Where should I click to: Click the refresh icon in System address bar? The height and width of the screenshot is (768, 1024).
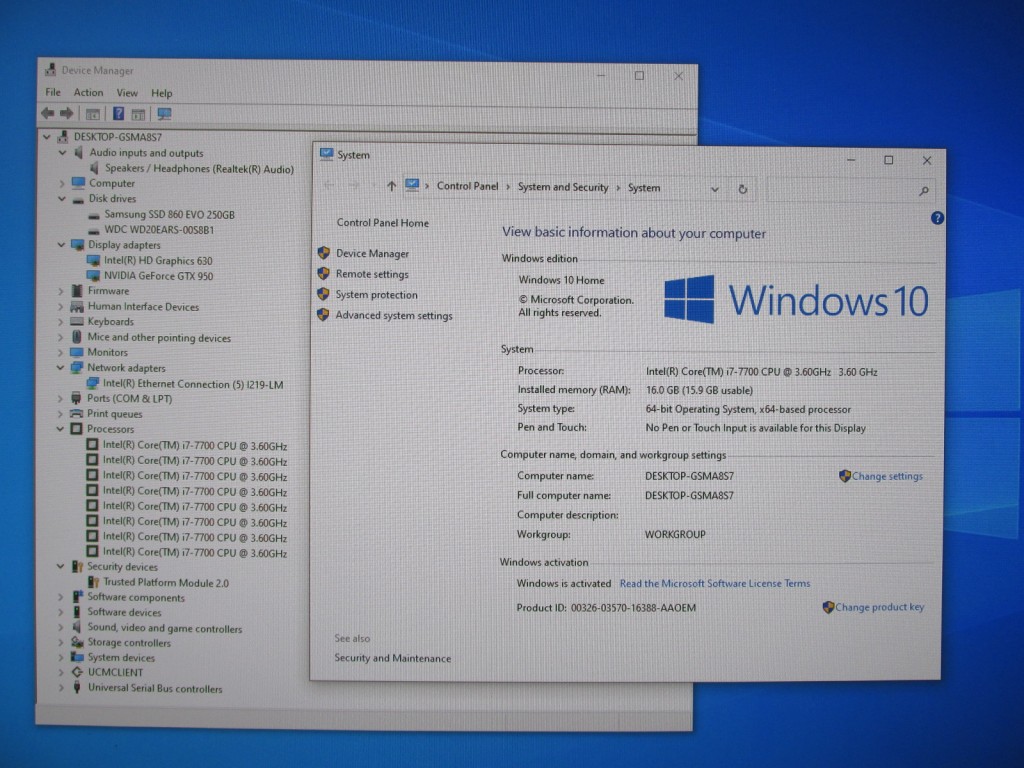pyautogui.click(x=743, y=189)
